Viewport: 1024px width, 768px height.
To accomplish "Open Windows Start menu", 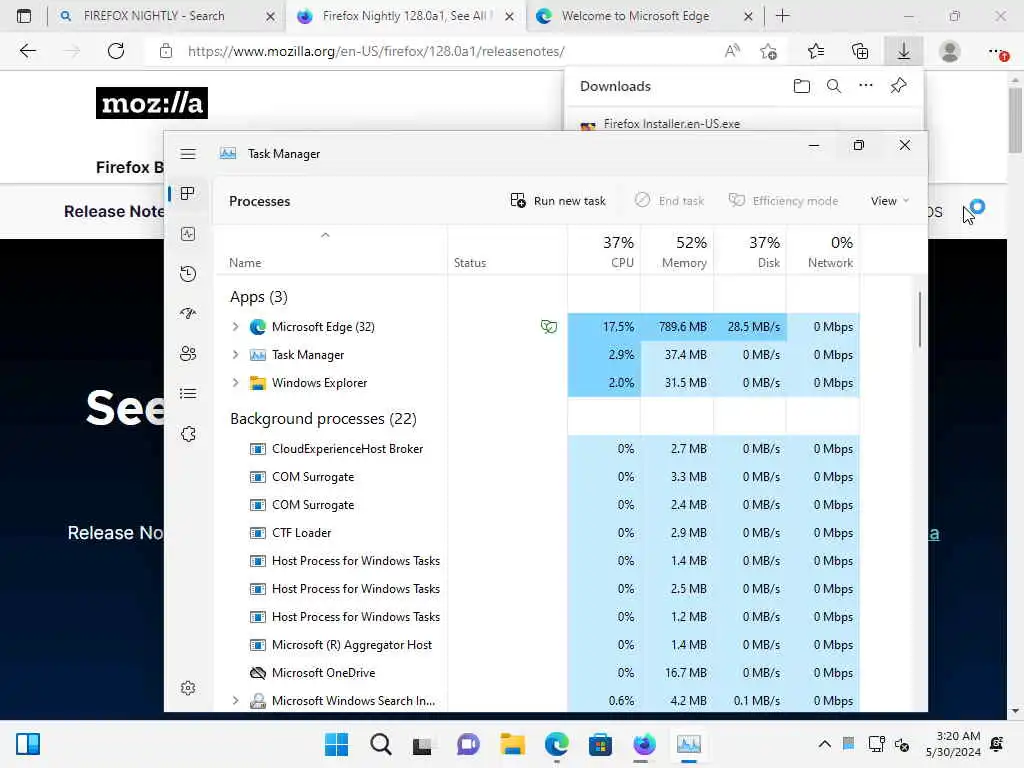I will pyautogui.click(x=336, y=744).
